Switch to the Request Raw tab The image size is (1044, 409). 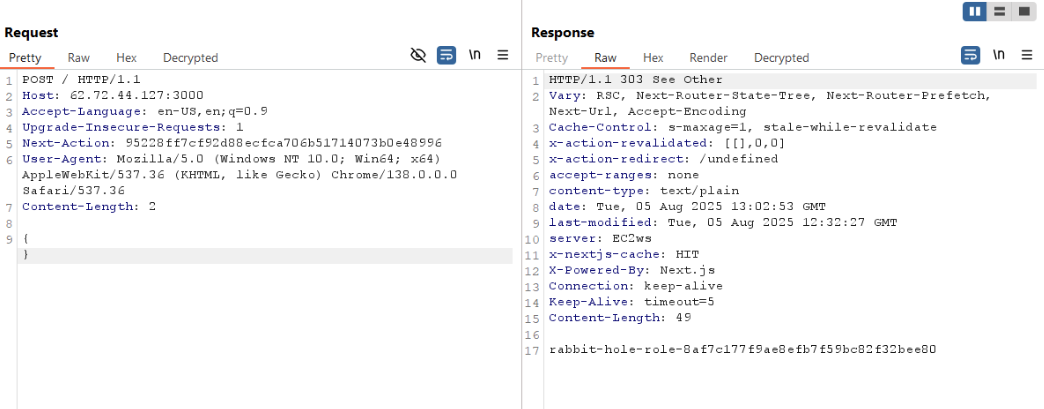(79, 58)
